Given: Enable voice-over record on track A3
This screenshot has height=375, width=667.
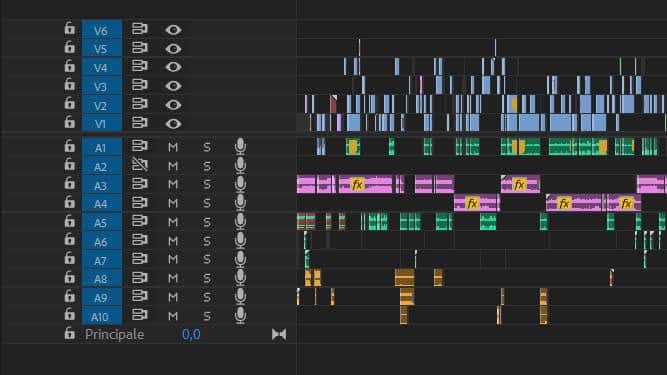Looking at the screenshot, I should click(240, 184).
